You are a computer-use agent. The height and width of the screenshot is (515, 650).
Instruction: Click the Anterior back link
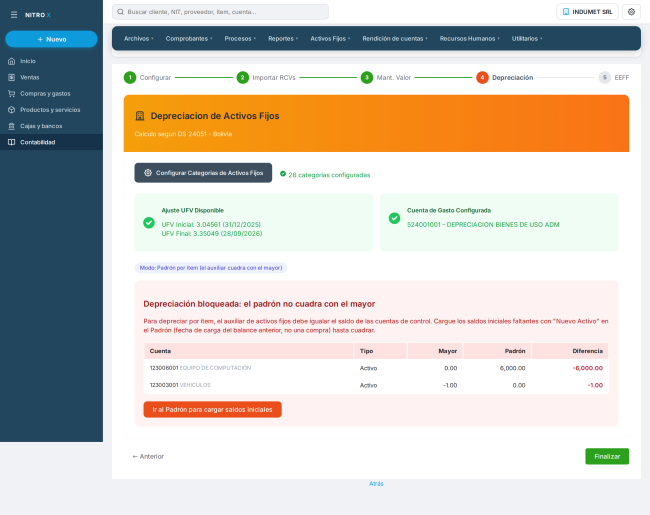[148, 457]
